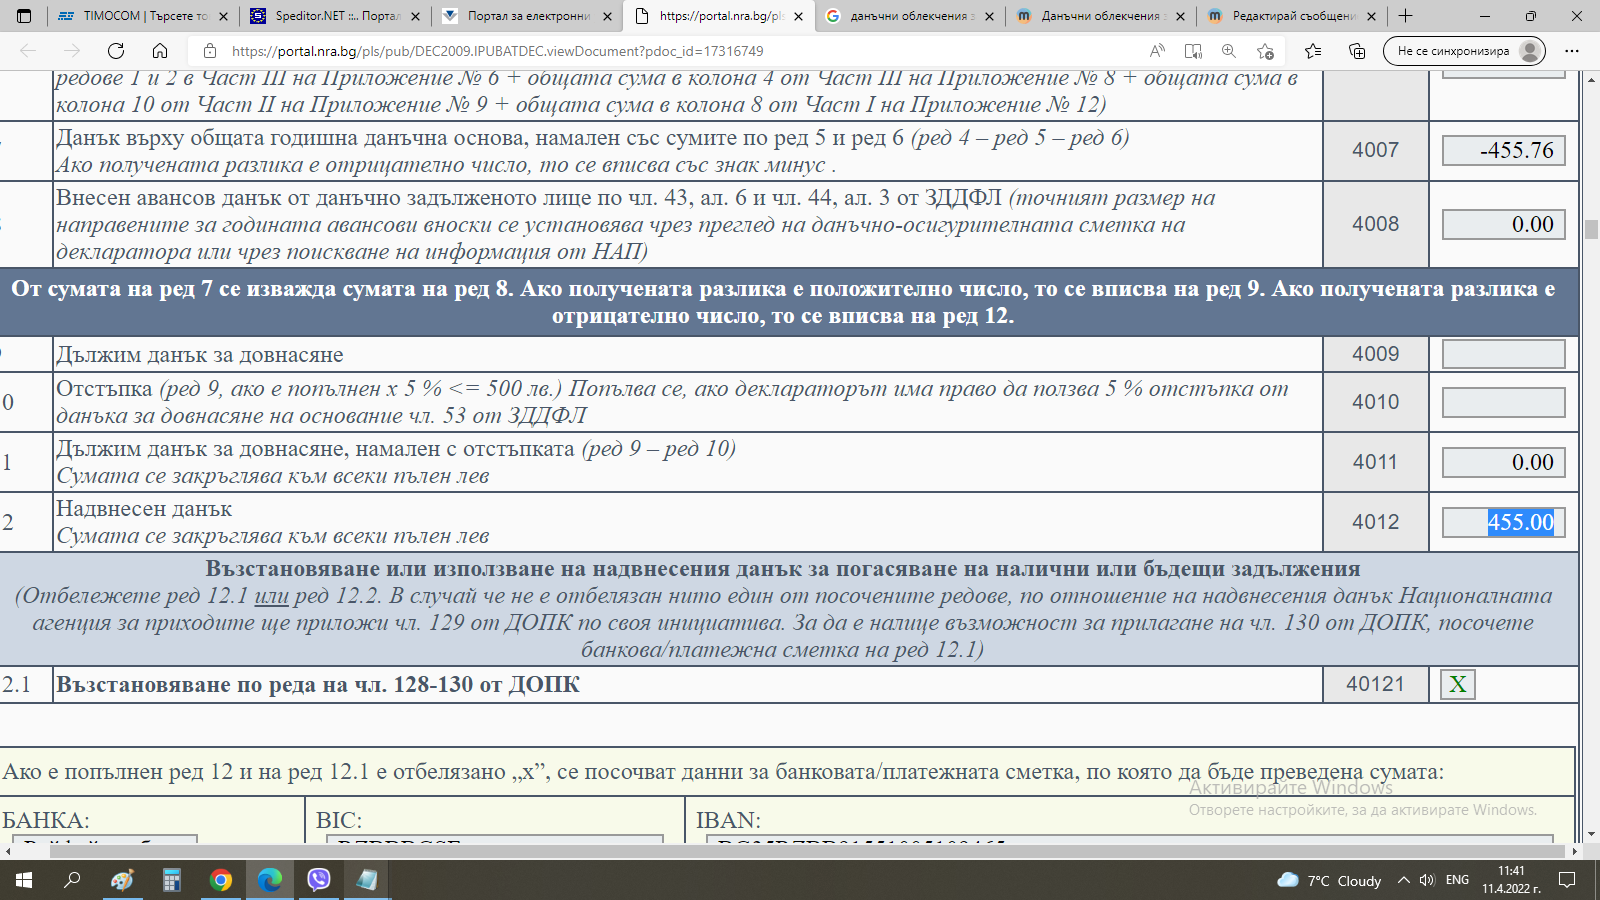Open Calculator from the taskbar

[x=172, y=880]
